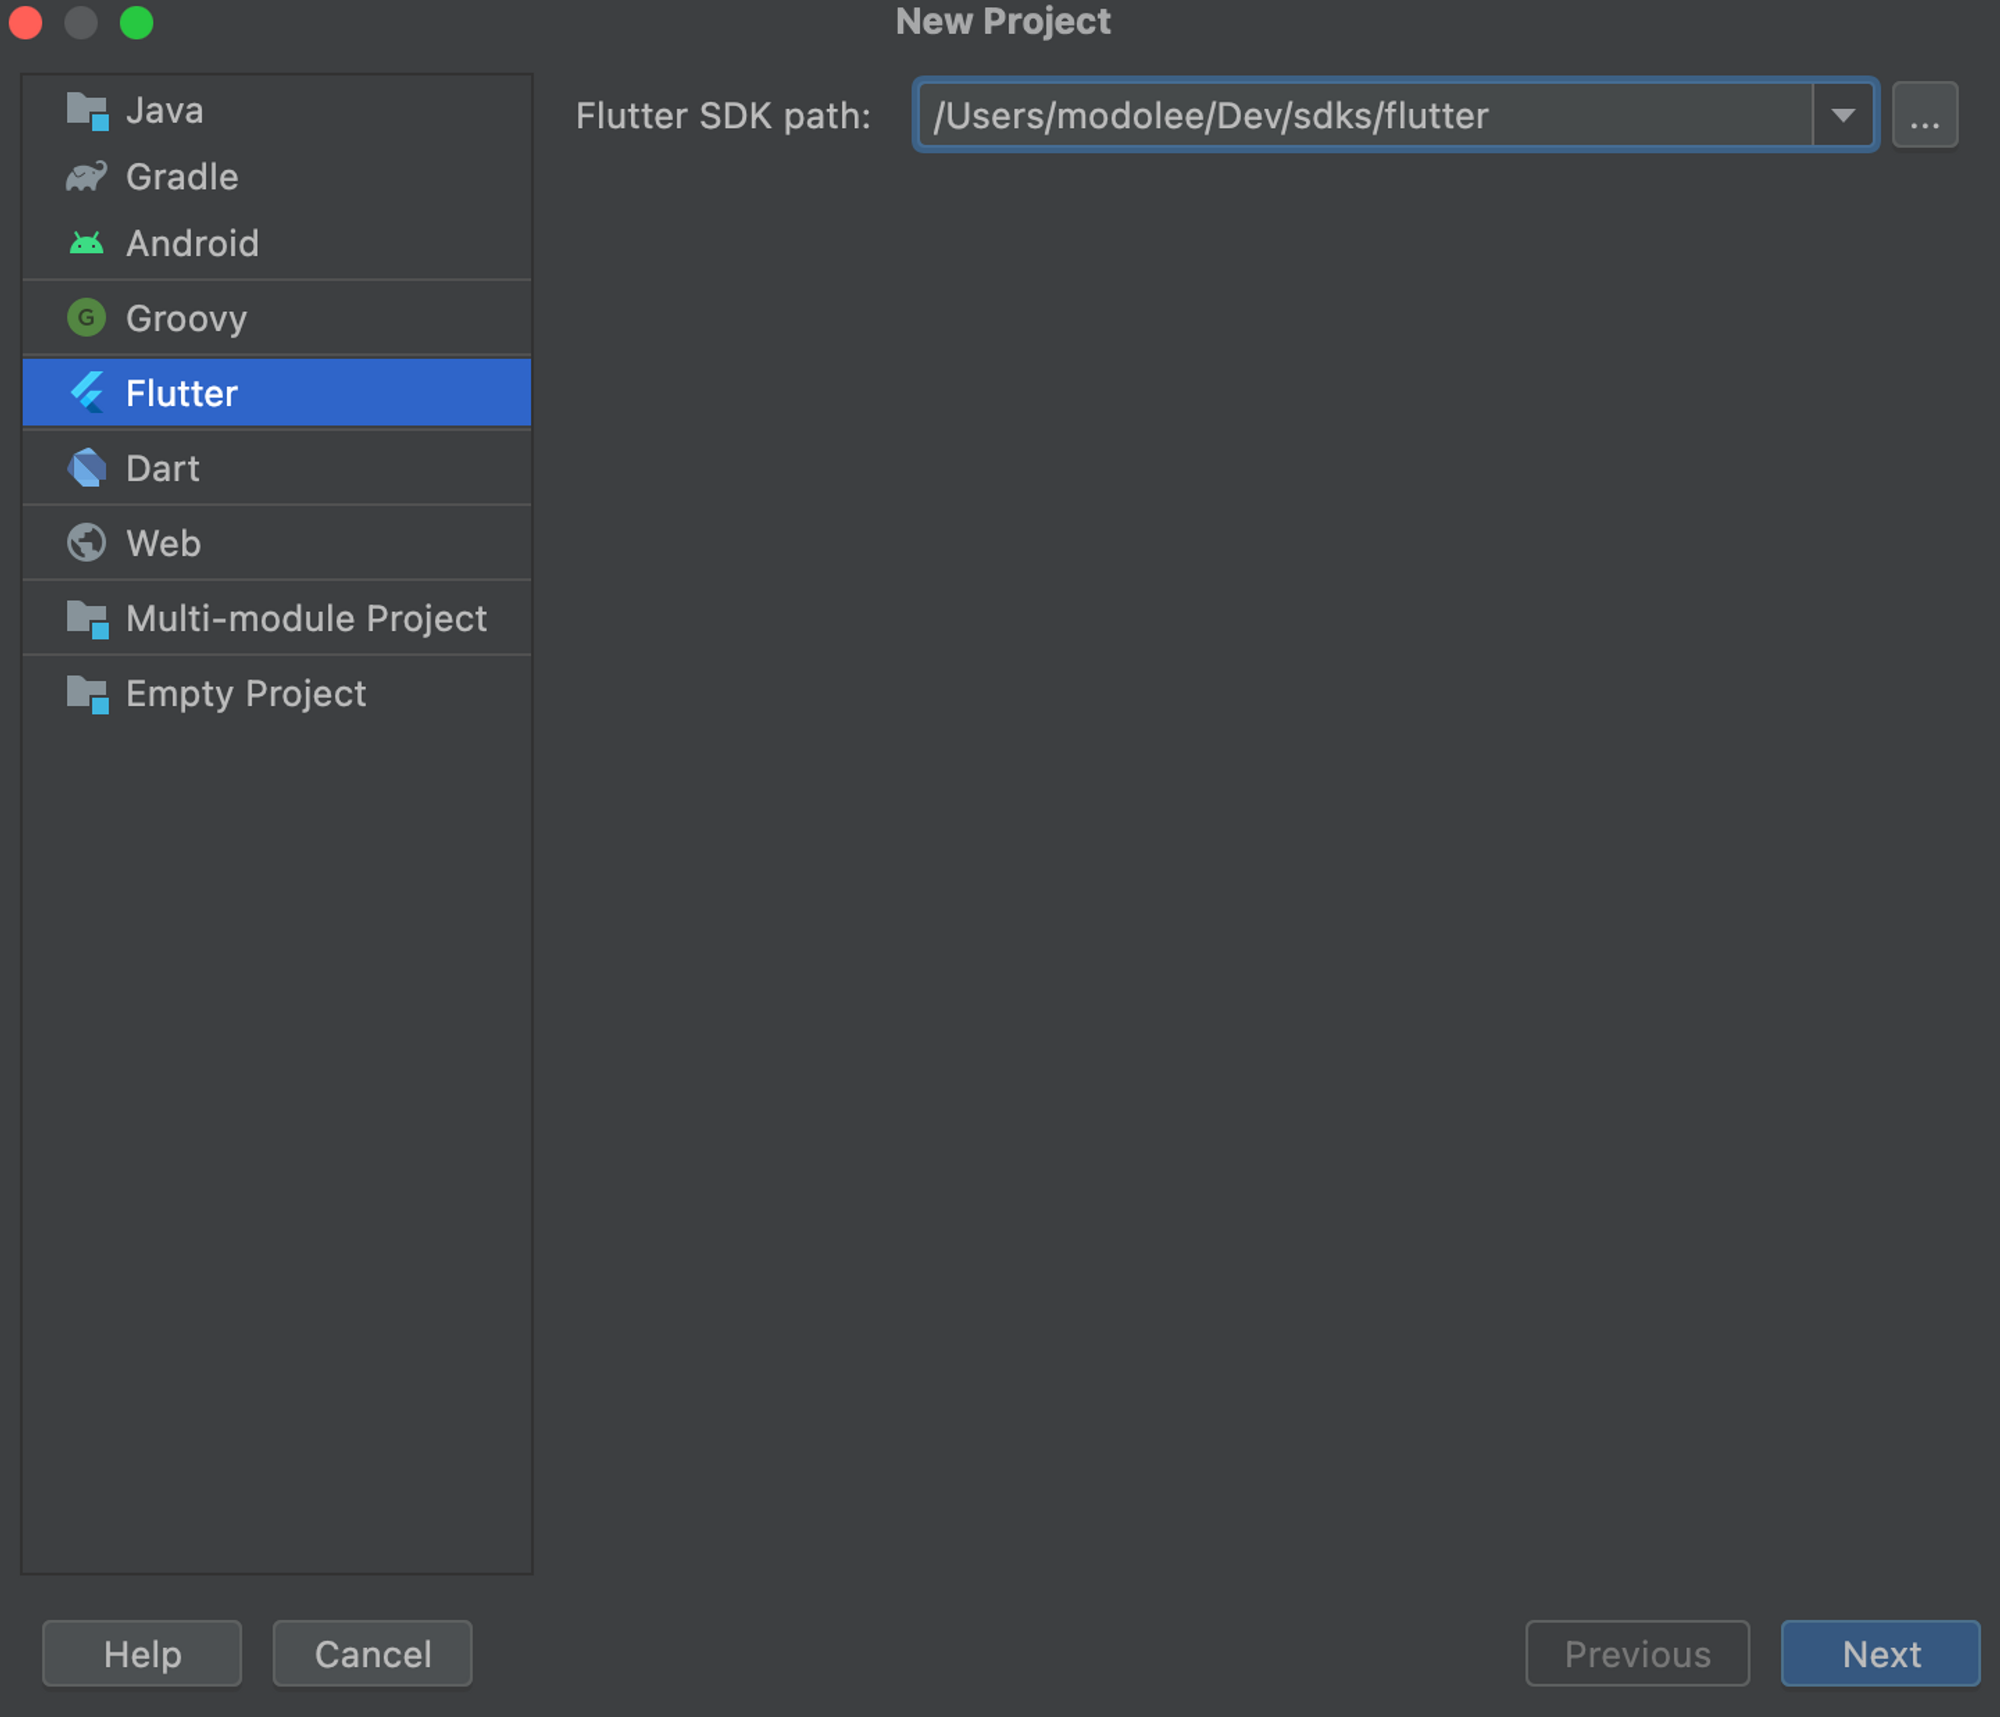Click inside the Flutter SDK path field

click(1360, 116)
